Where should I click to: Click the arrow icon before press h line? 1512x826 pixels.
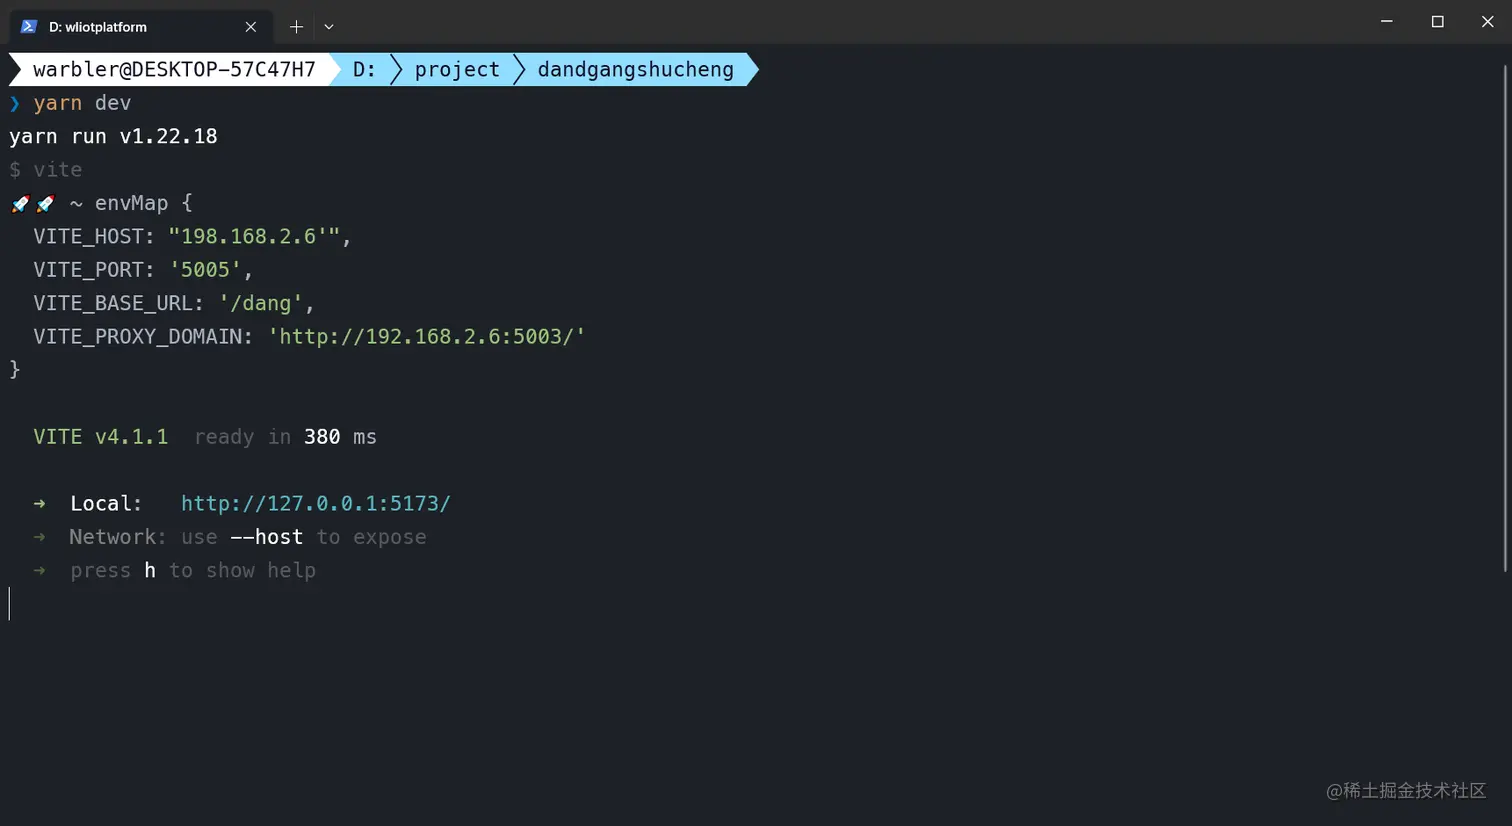click(39, 570)
